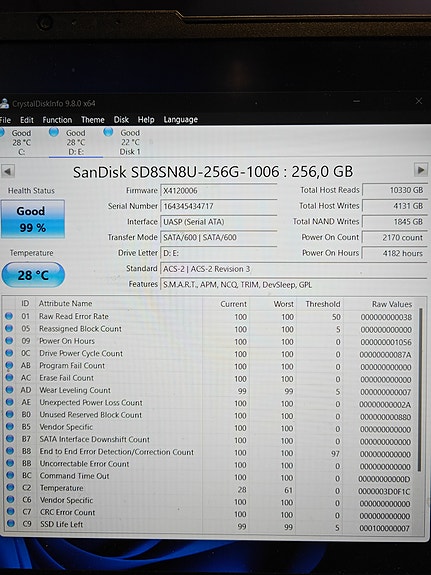Click the 28 °C temperature button
431x575 pixels.
(33, 275)
